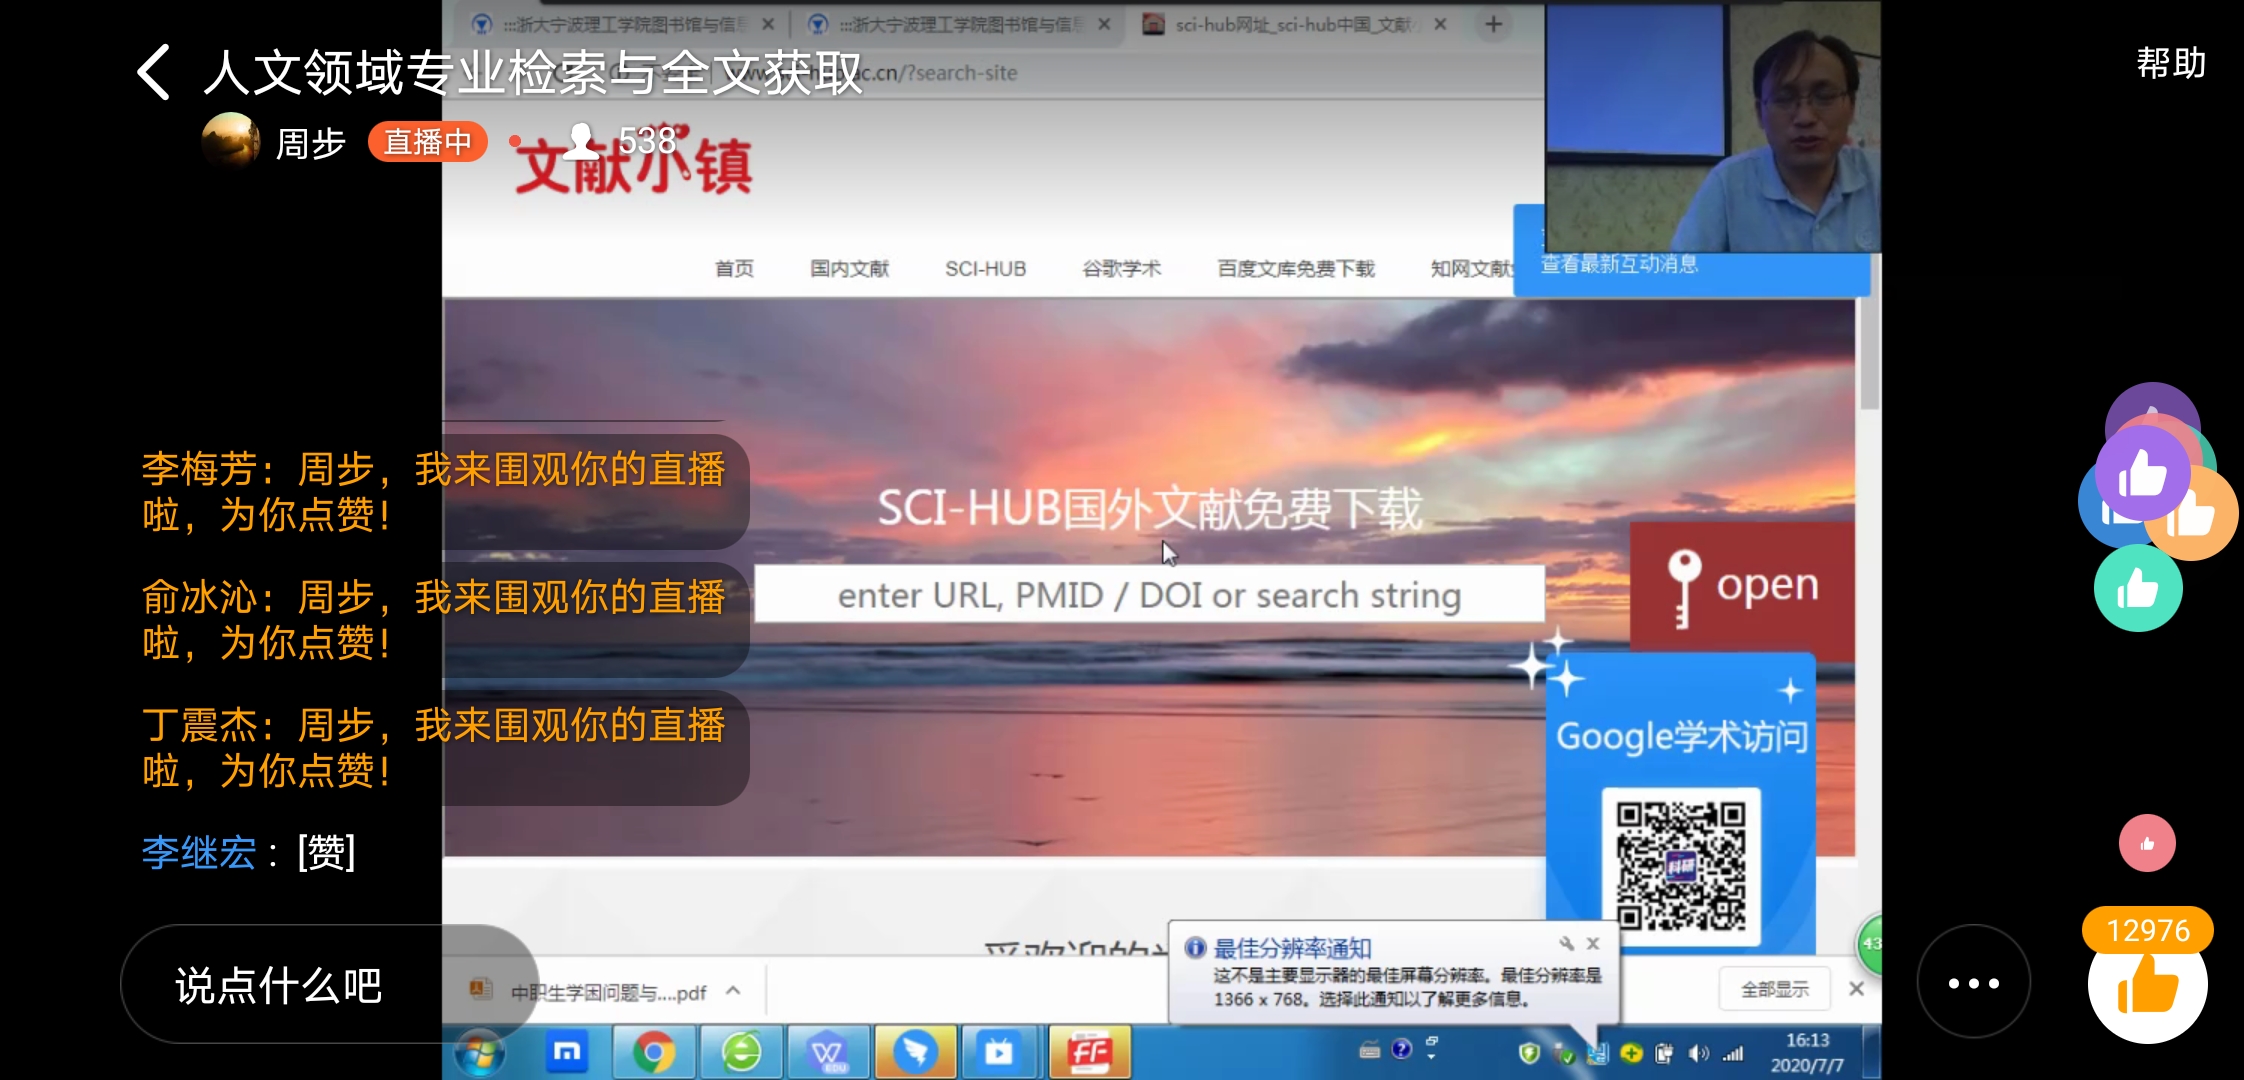This screenshot has width=2244, height=1080.
Task: Tap 帮助 help link at top right
Action: [x=2170, y=64]
